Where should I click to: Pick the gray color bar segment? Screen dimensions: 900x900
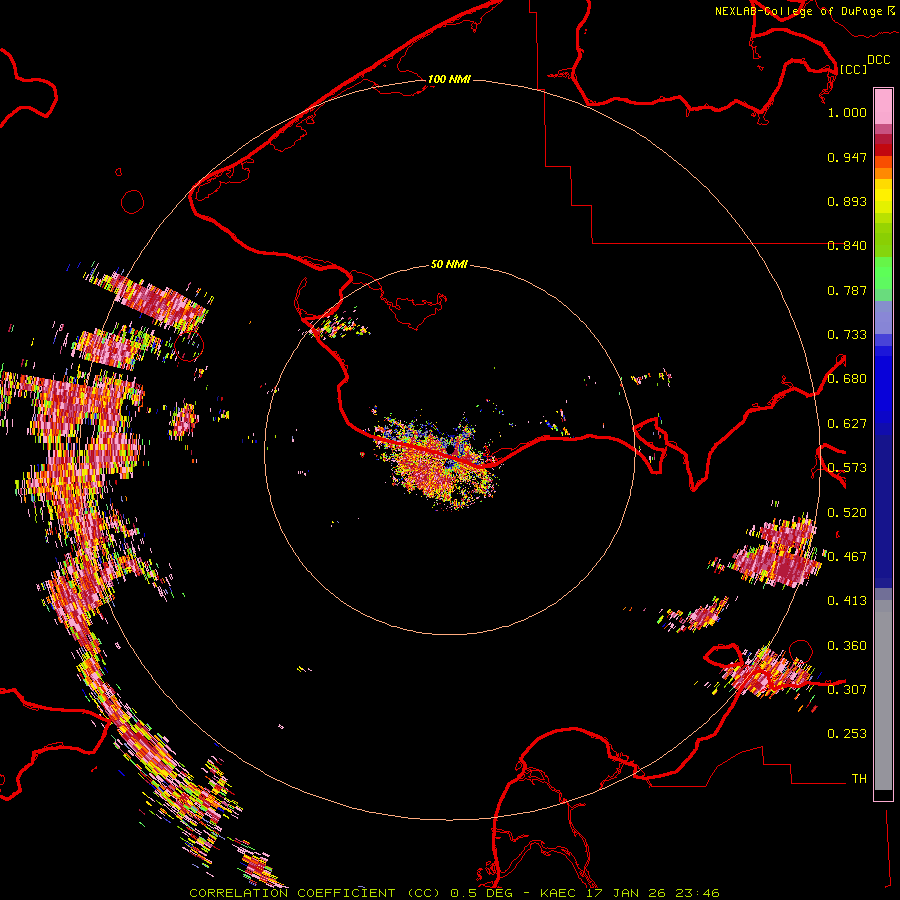tap(883, 695)
